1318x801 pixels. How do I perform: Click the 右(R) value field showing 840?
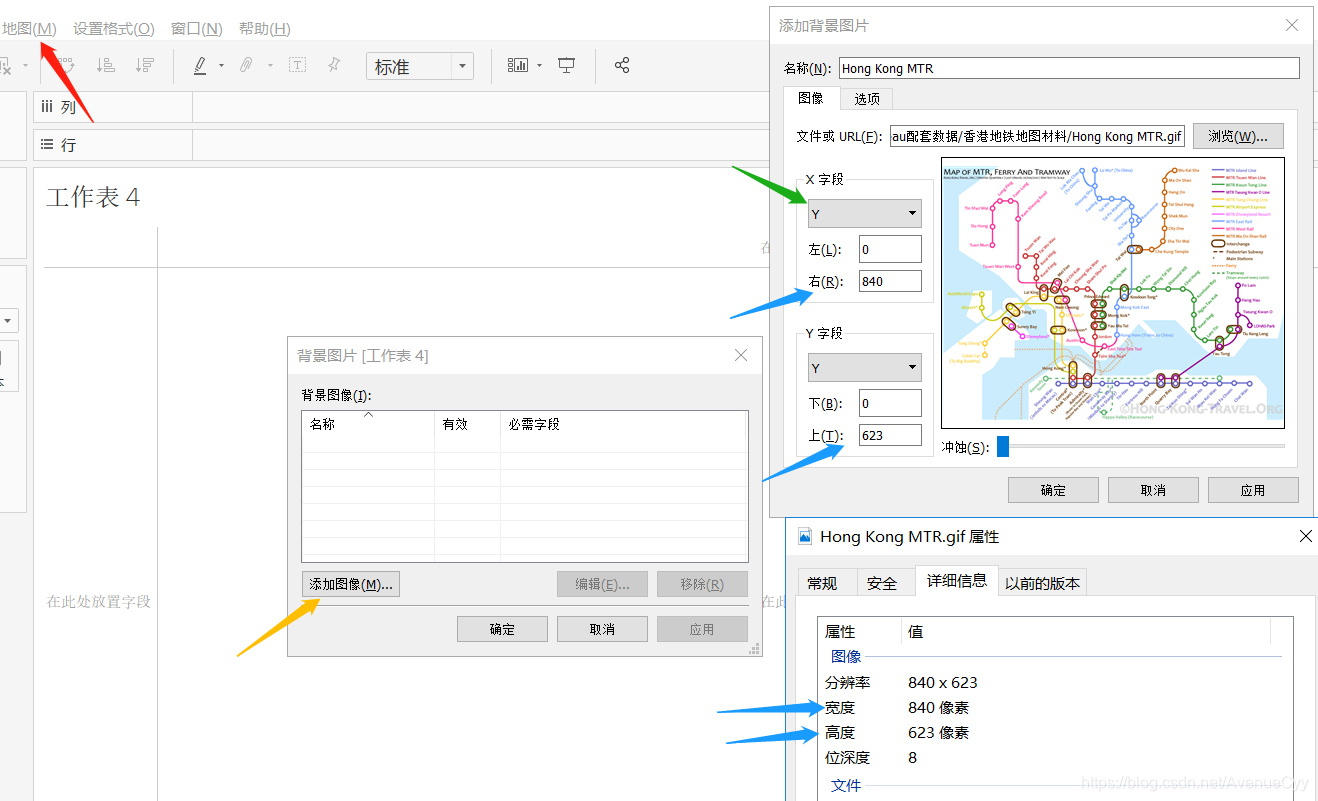coord(890,281)
